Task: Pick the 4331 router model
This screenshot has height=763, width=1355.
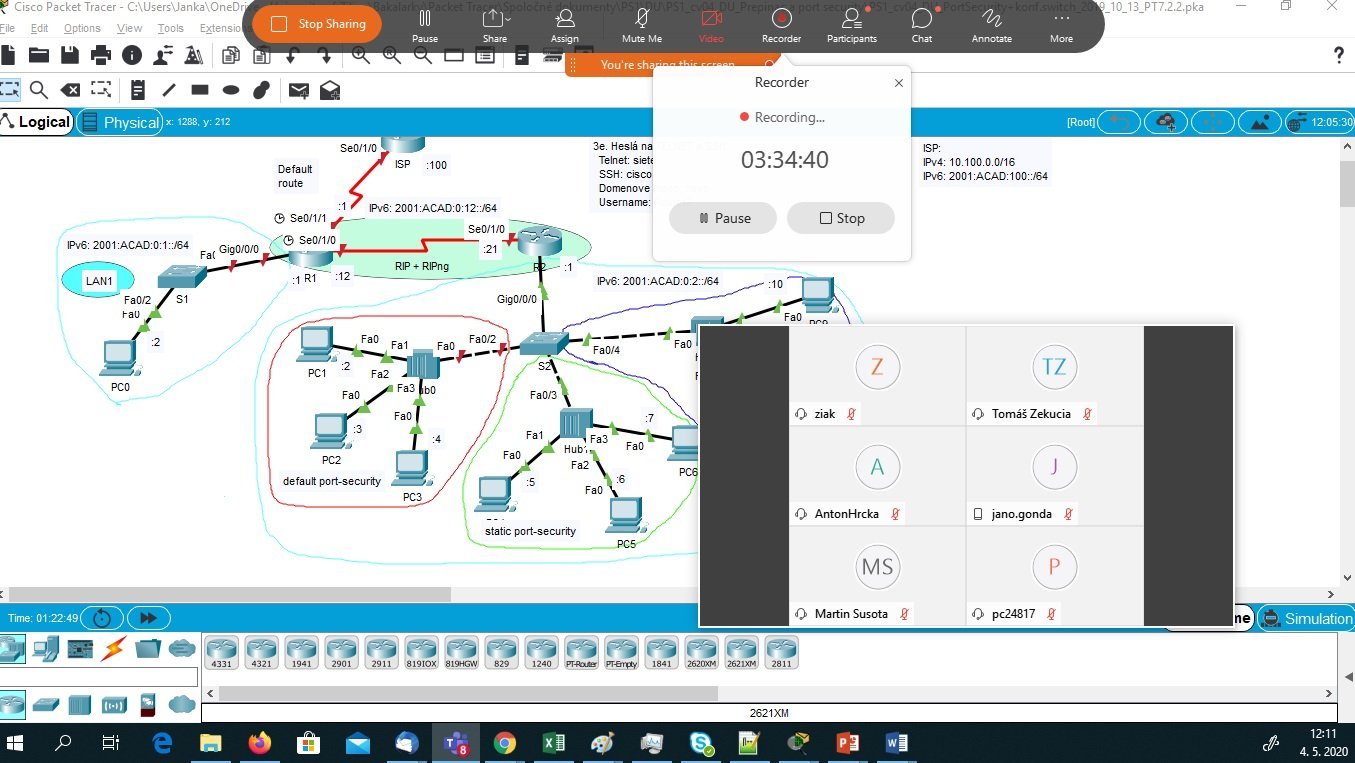Action: click(x=222, y=653)
